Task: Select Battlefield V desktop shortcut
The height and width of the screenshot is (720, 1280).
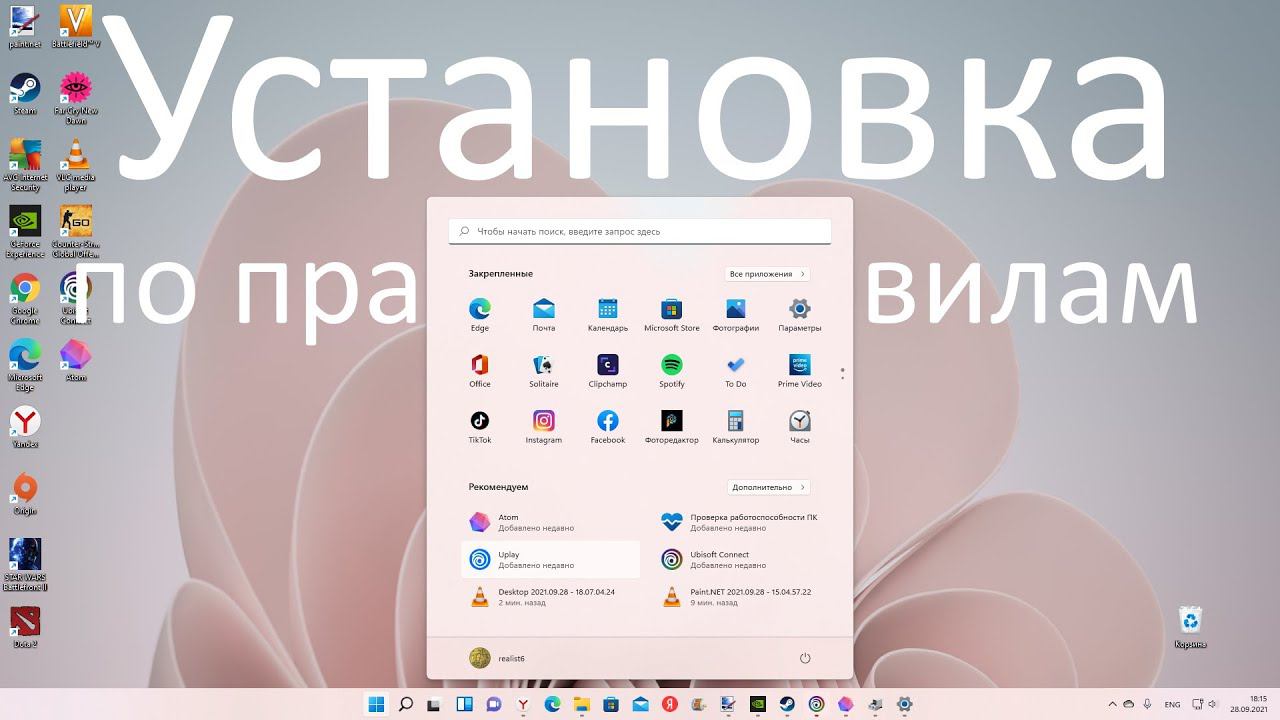Action: click(76, 27)
